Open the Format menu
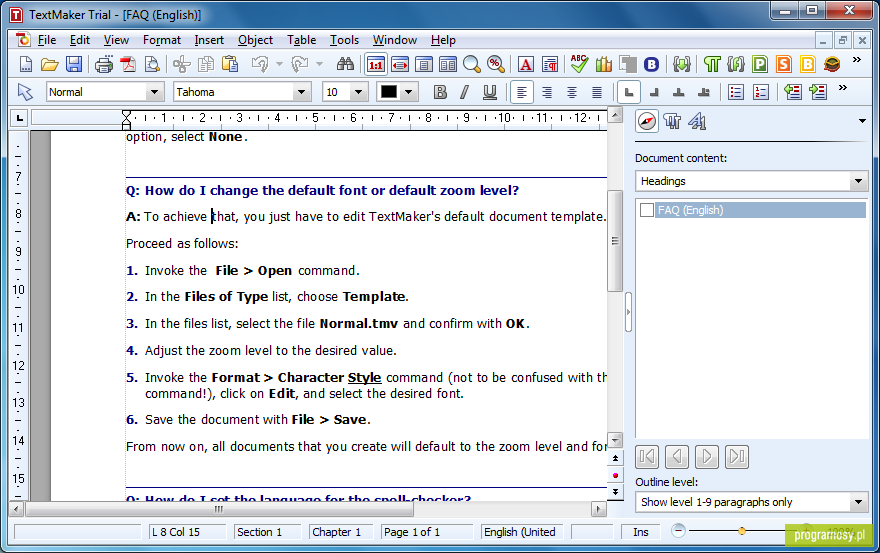This screenshot has height=553, width=880. tap(162, 40)
